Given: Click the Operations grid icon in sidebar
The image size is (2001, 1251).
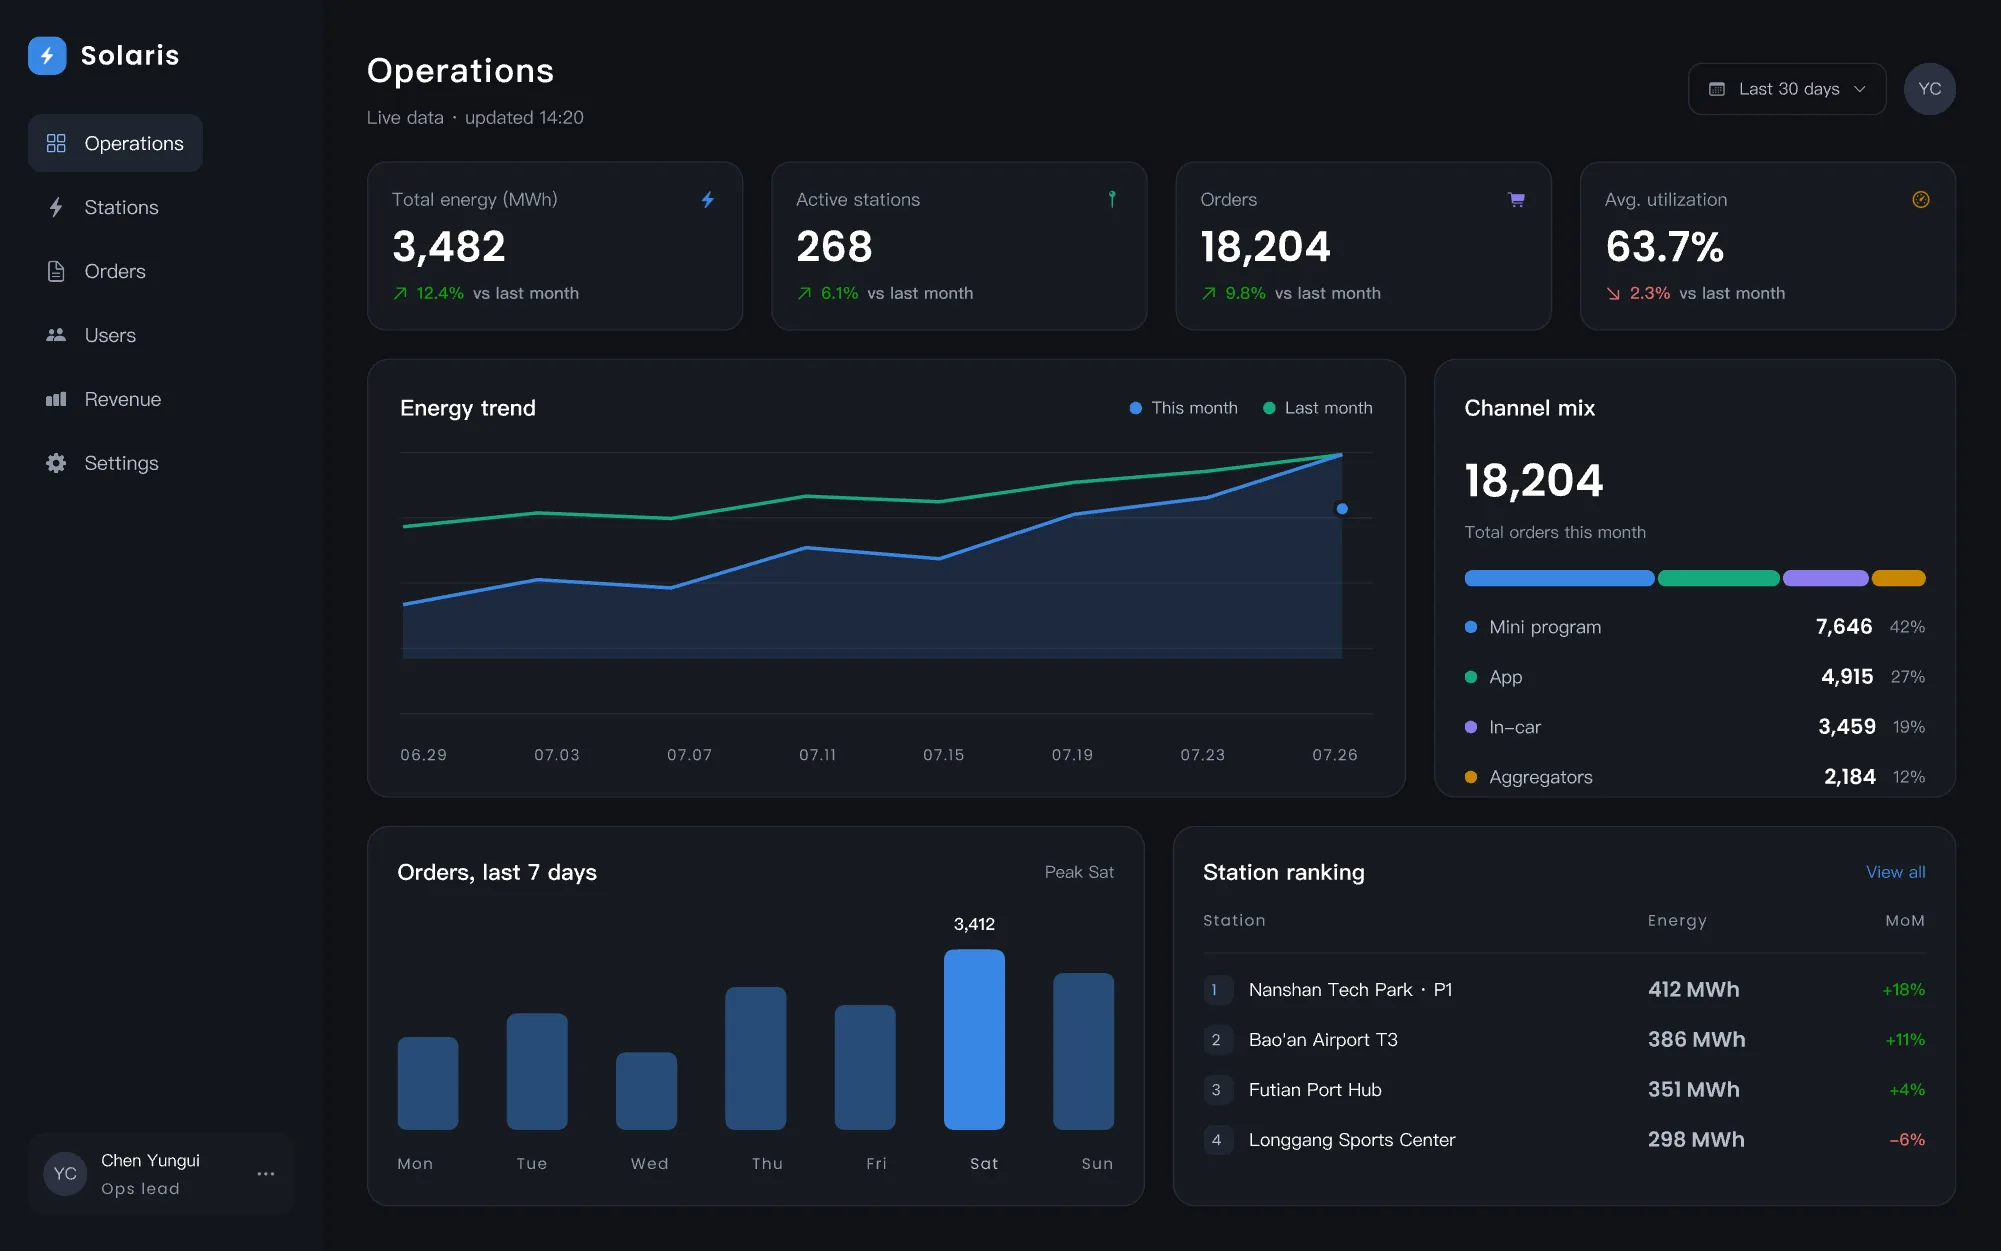Looking at the screenshot, I should point(56,143).
